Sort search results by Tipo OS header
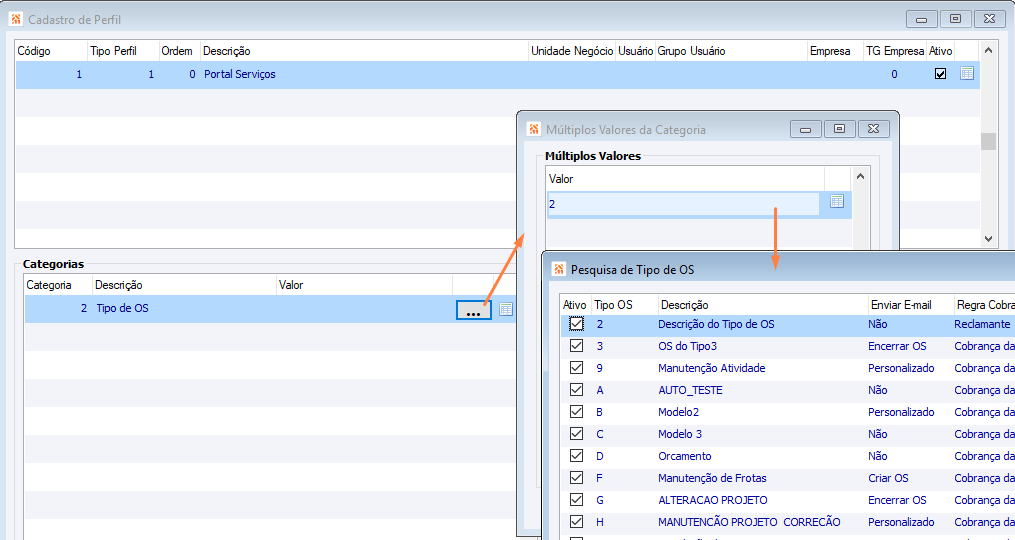This screenshot has width=1015, height=540. 623,305
